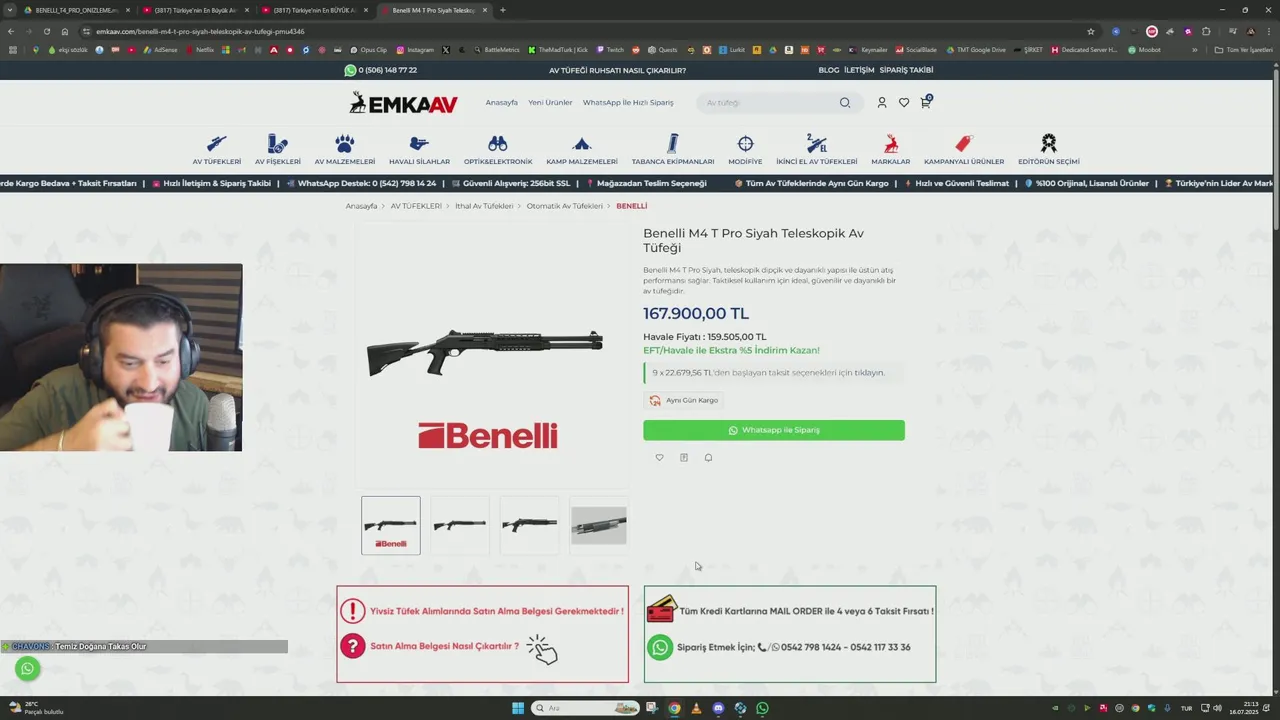Viewport: 1280px width, 720px height.
Task: Open WhatsApp İle Hızlı Sipariş menu item
Action: pos(628,102)
